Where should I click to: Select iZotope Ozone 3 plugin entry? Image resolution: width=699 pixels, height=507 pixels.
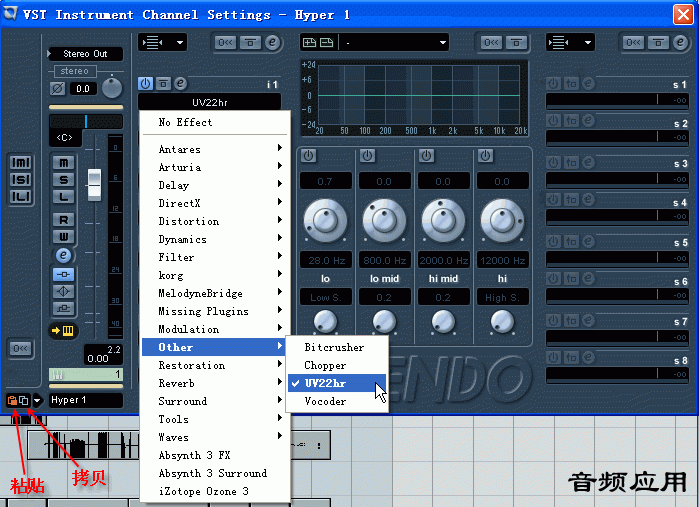pyautogui.click(x=215, y=491)
